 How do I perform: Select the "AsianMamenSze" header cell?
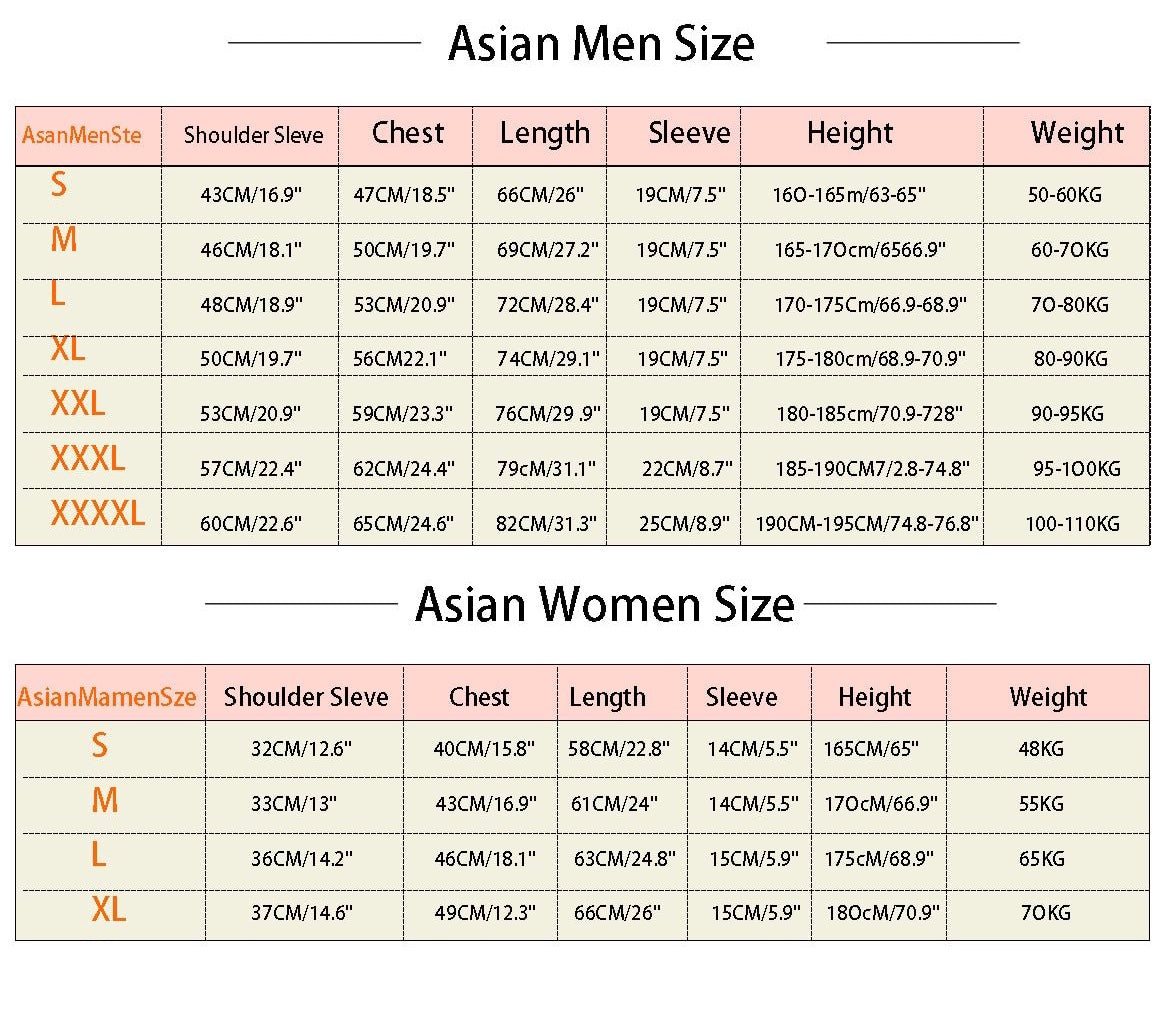click(x=107, y=697)
